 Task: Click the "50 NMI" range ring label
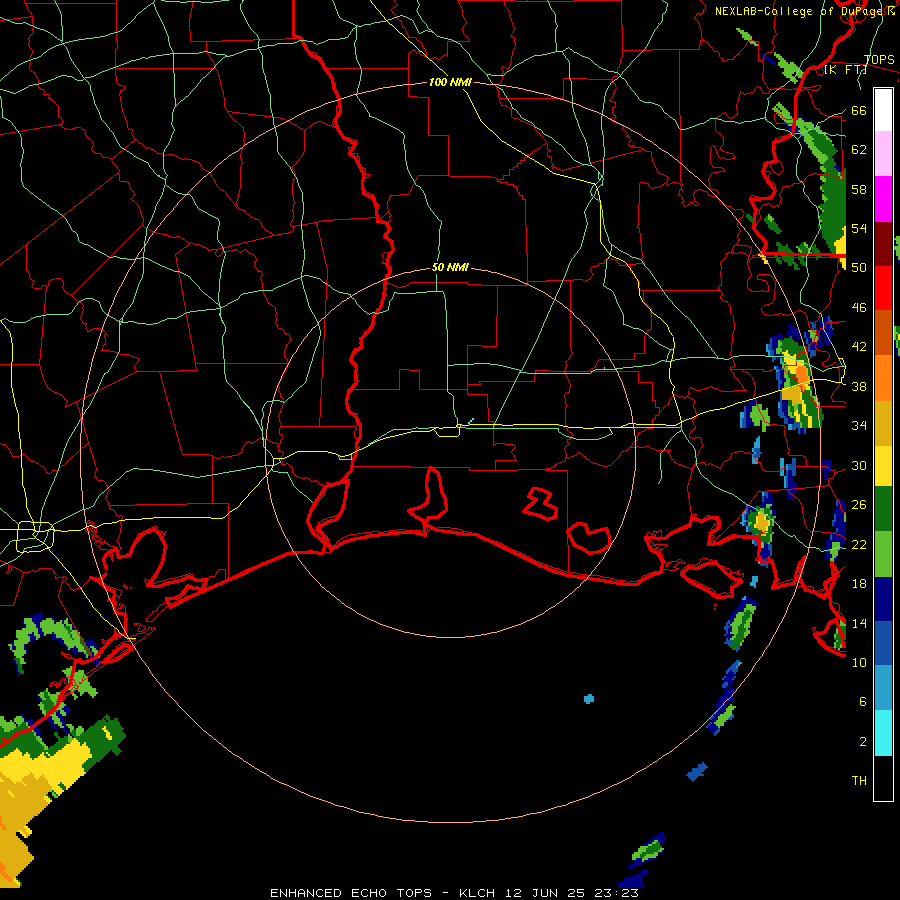450,267
